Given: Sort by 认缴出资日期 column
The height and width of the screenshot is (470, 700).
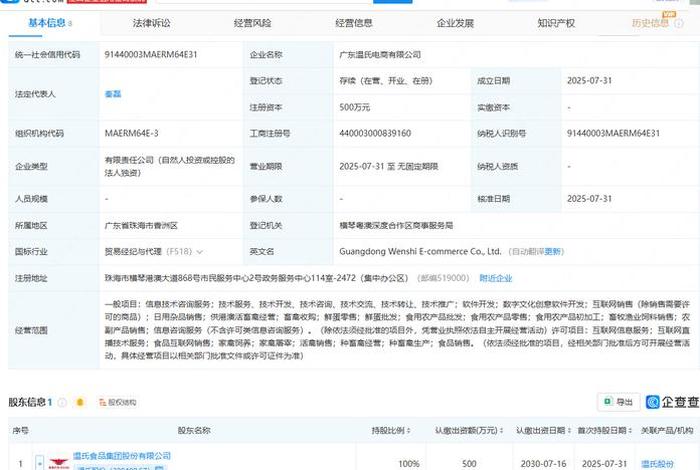Looking at the screenshot, I should [544, 430].
